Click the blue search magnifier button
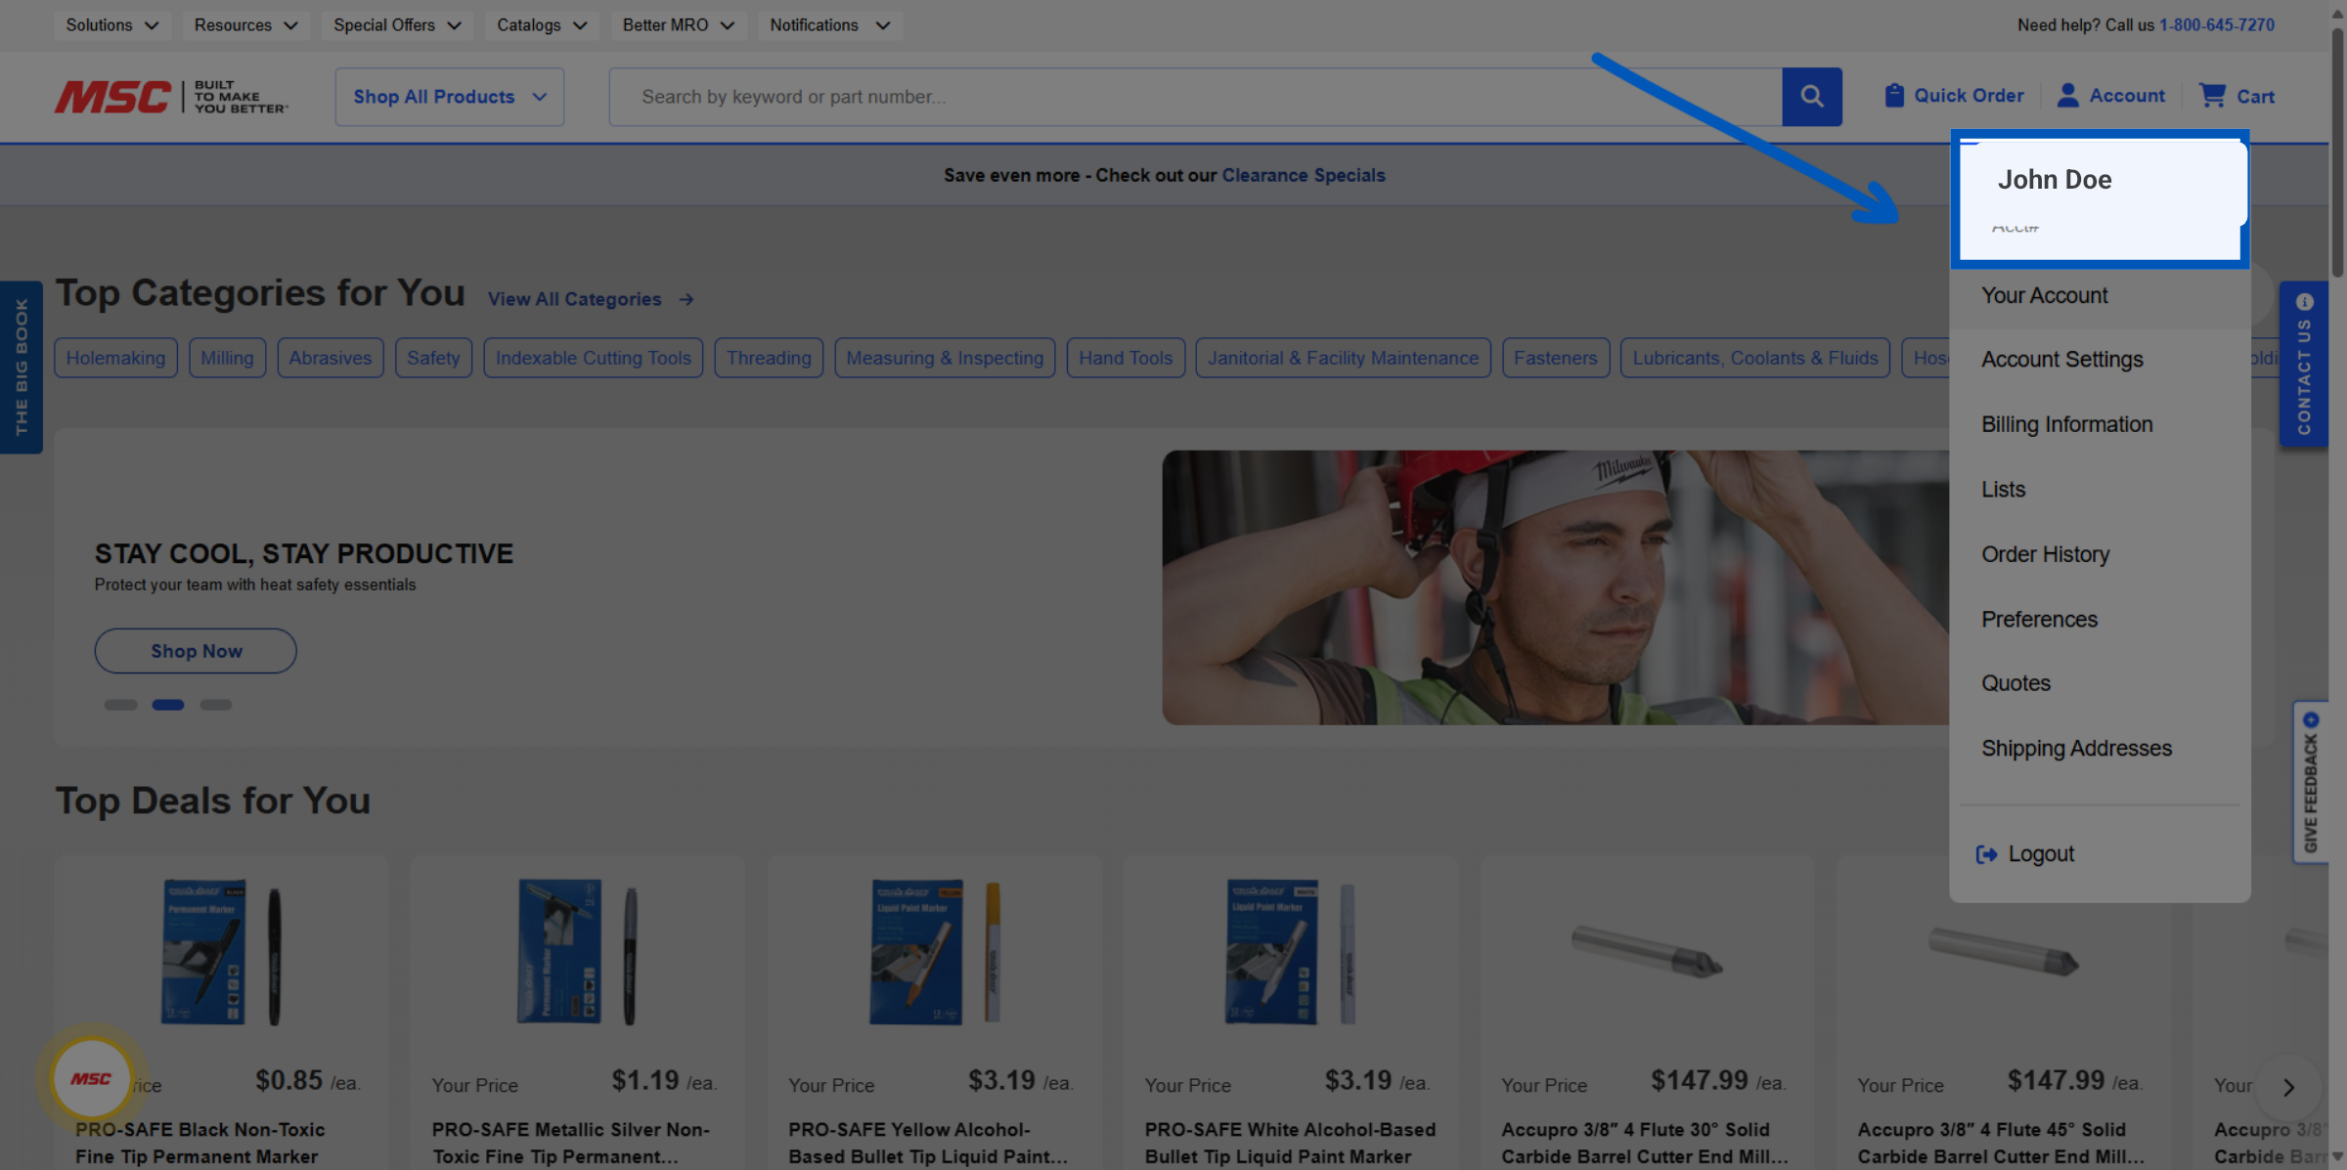 pyautogui.click(x=1811, y=97)
